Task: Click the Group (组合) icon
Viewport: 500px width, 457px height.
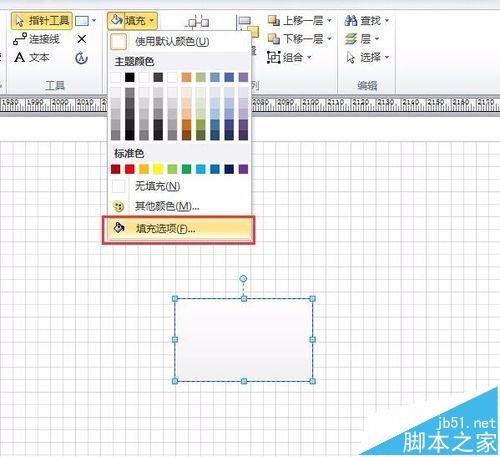Action: click(x=273, y=57)
